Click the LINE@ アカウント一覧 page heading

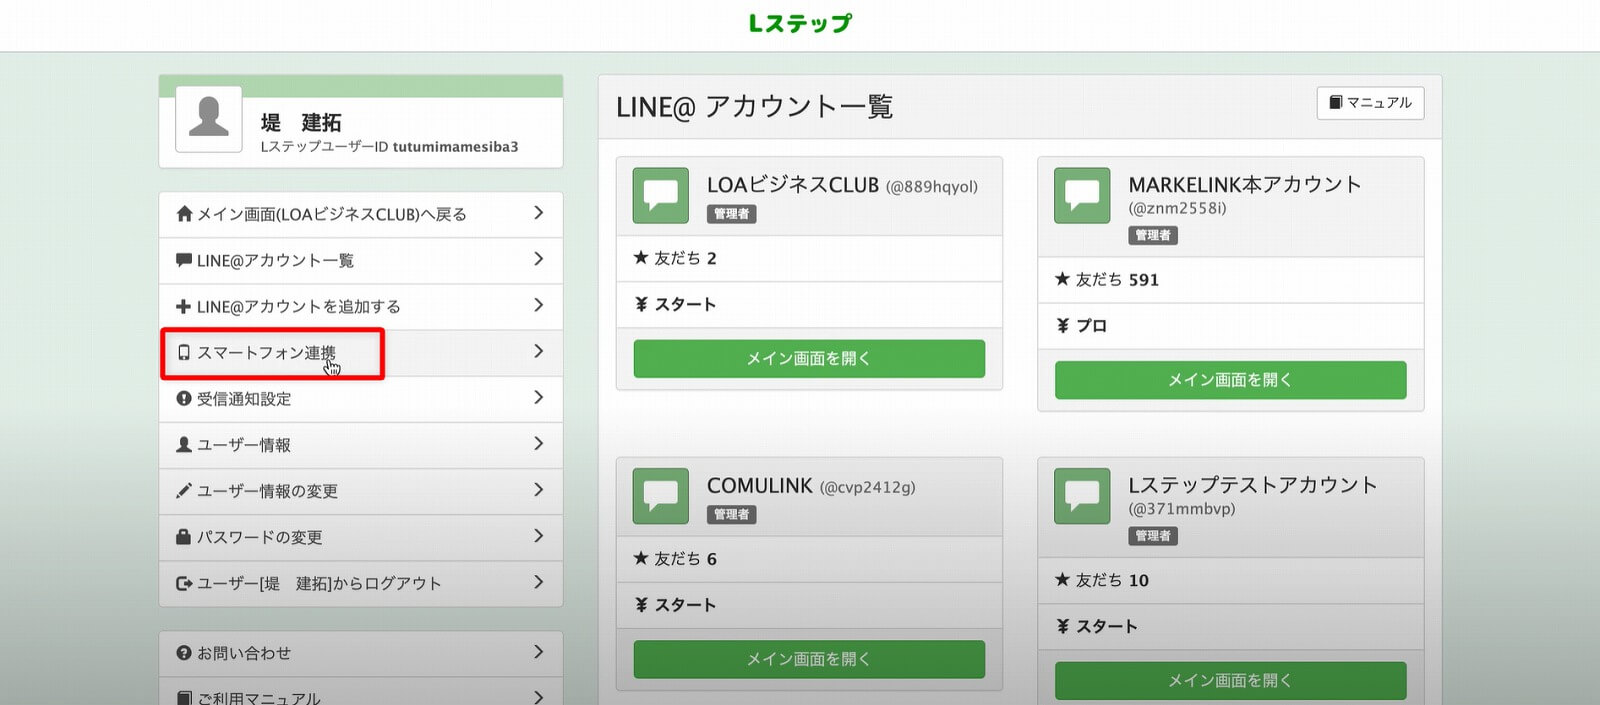tap(754, 107)
